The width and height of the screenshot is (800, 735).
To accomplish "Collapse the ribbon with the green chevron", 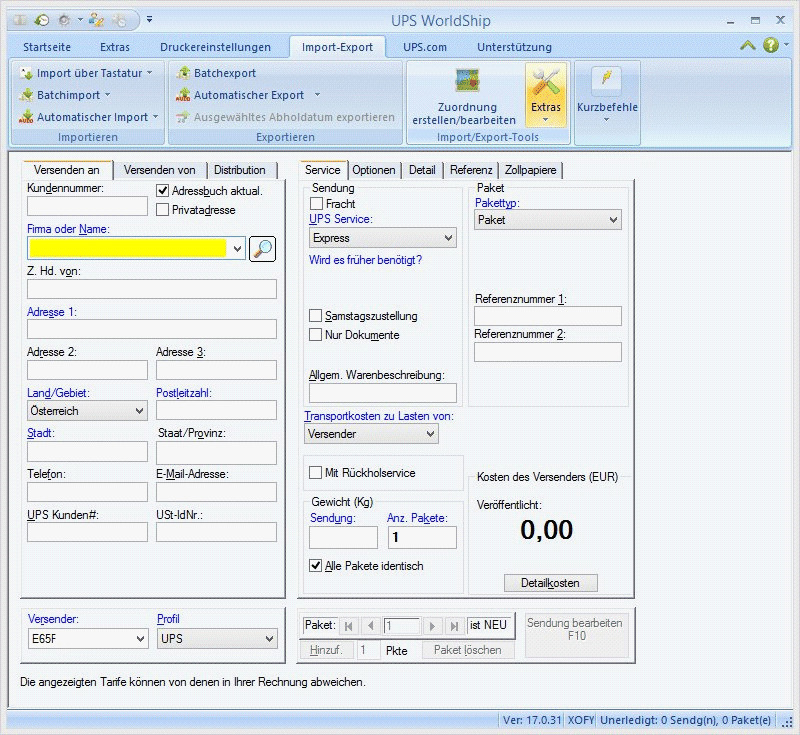I will pos(747,45).
